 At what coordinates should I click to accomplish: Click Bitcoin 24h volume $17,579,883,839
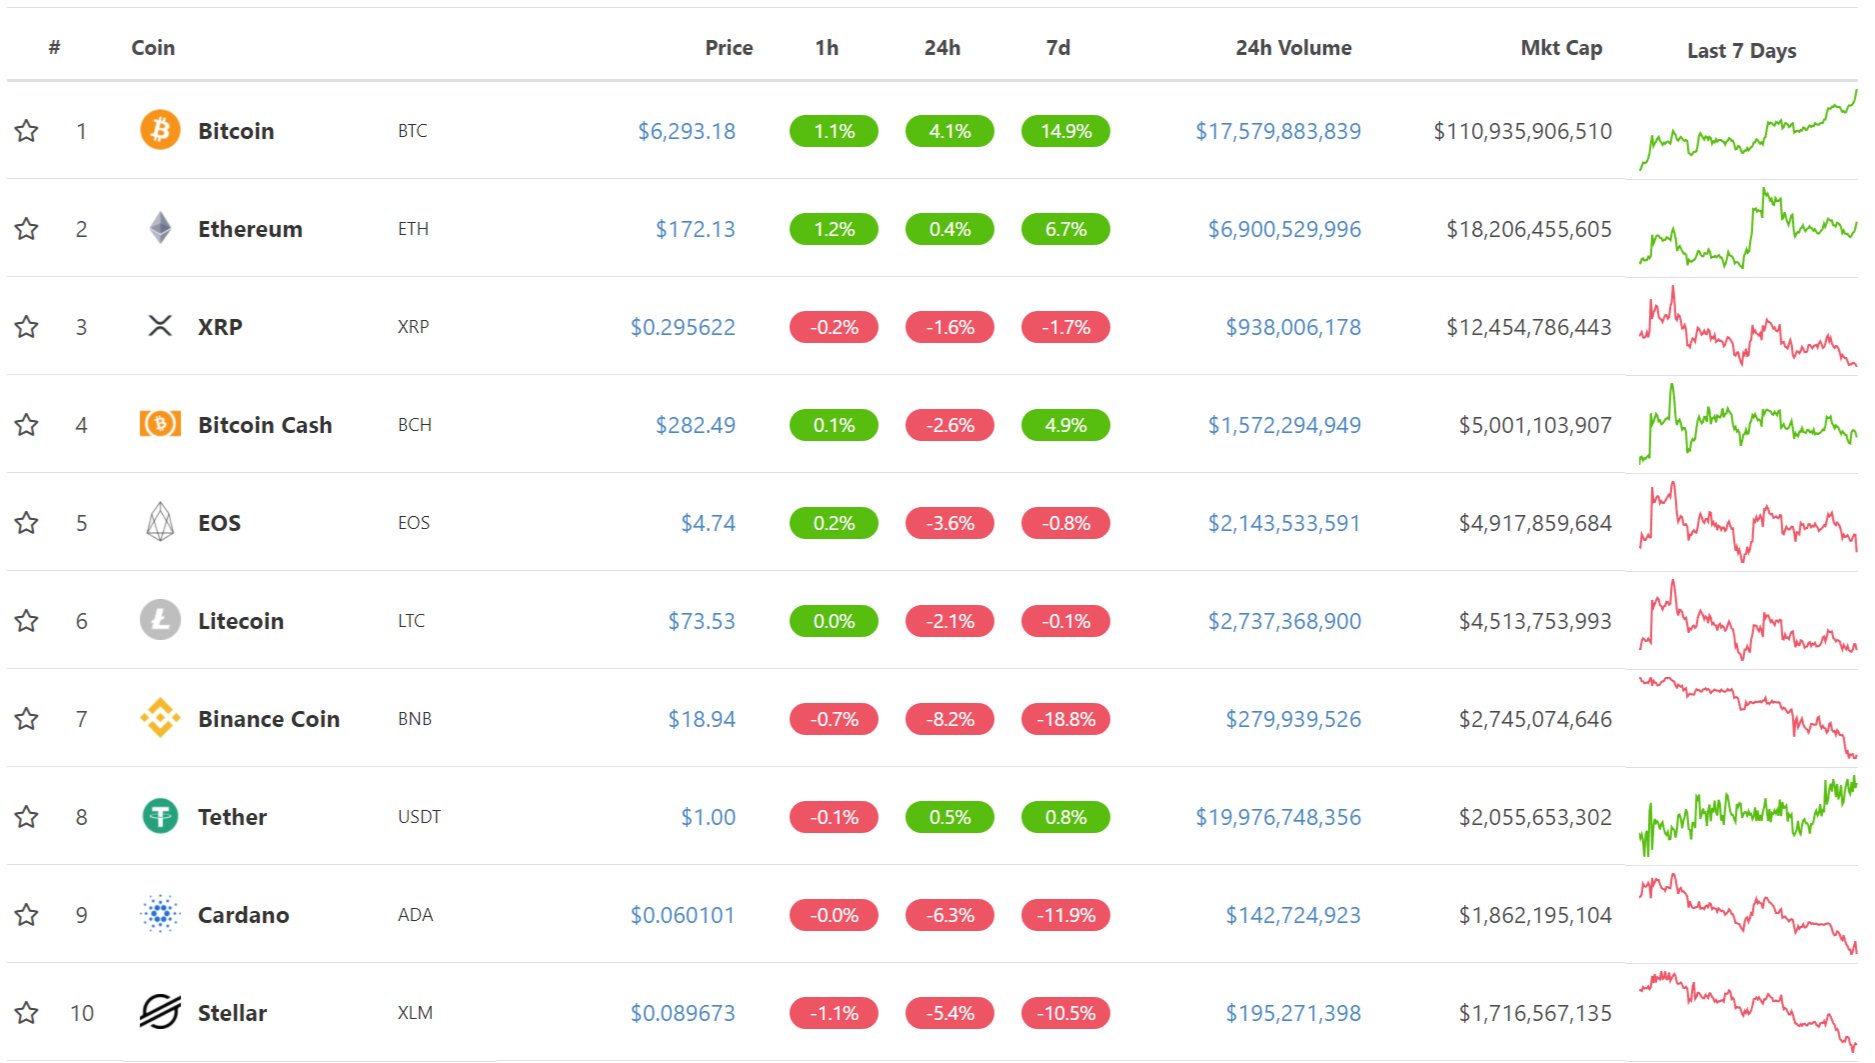pos(1278,130)
